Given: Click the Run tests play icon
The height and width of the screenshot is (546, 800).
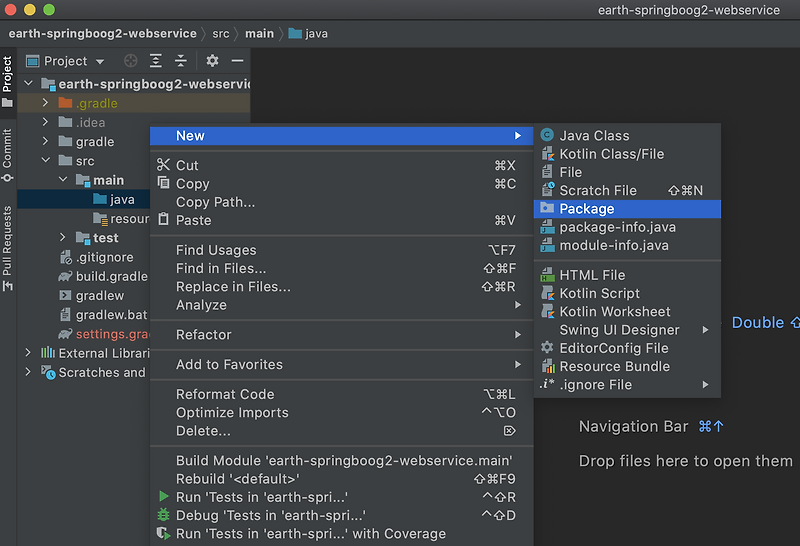Looking at the screenshot, I should (165, 497).
